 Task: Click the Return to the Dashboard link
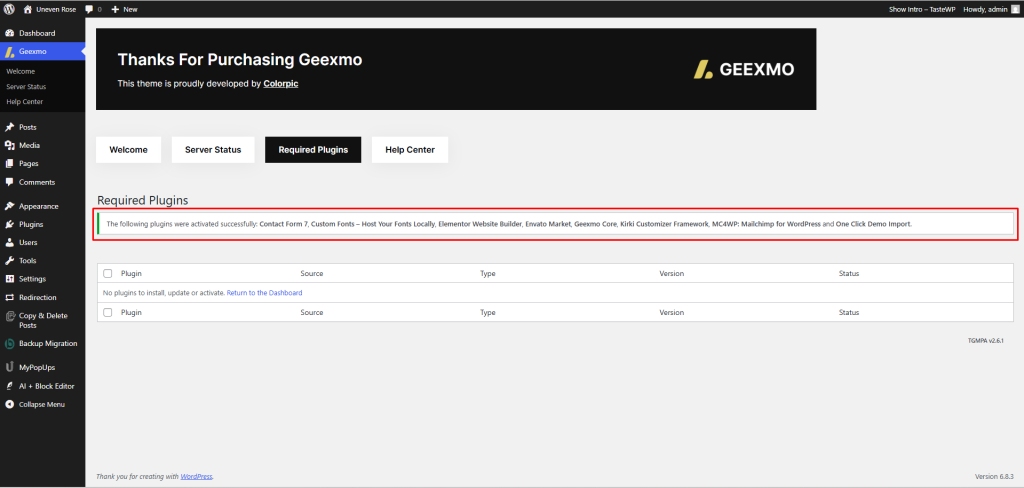(x=264, y=293)
